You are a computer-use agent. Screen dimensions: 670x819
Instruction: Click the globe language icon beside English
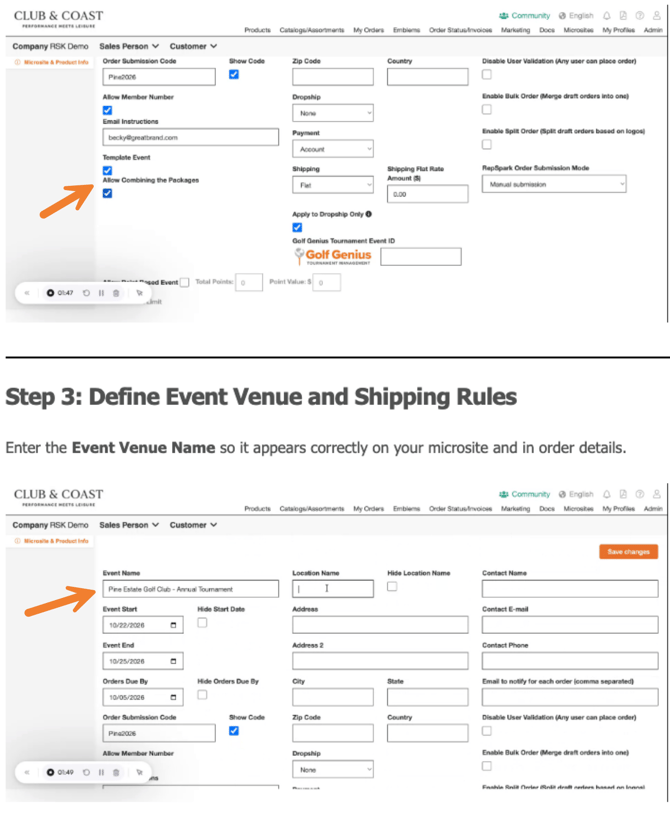(563, 16)
